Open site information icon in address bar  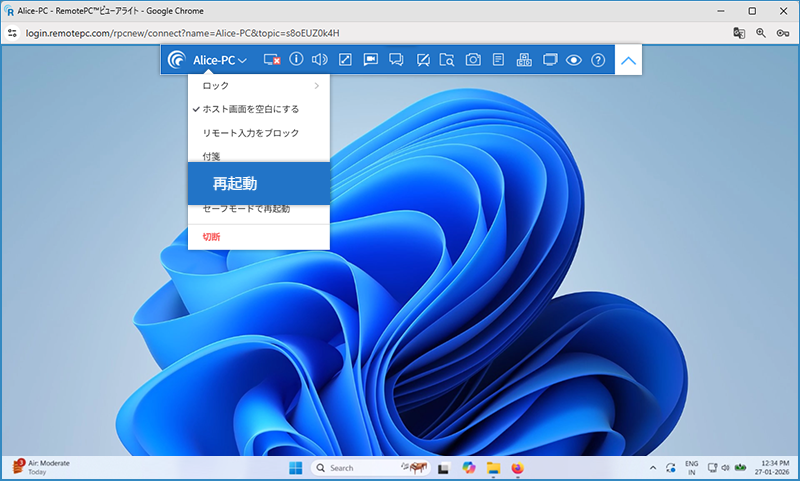[x=12, y=33]
